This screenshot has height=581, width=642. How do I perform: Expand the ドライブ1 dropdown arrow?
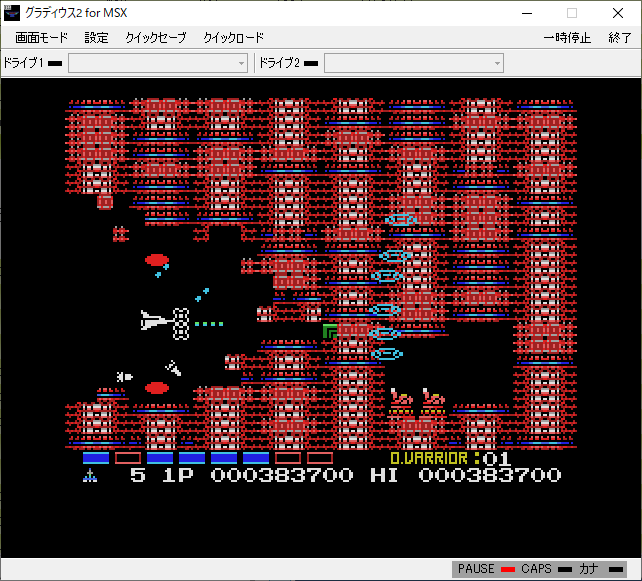[241, 63]
